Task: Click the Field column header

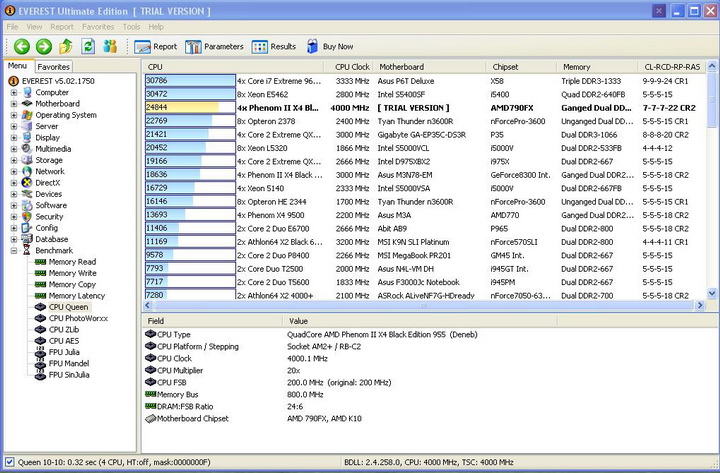Action: tap(212, 321)
